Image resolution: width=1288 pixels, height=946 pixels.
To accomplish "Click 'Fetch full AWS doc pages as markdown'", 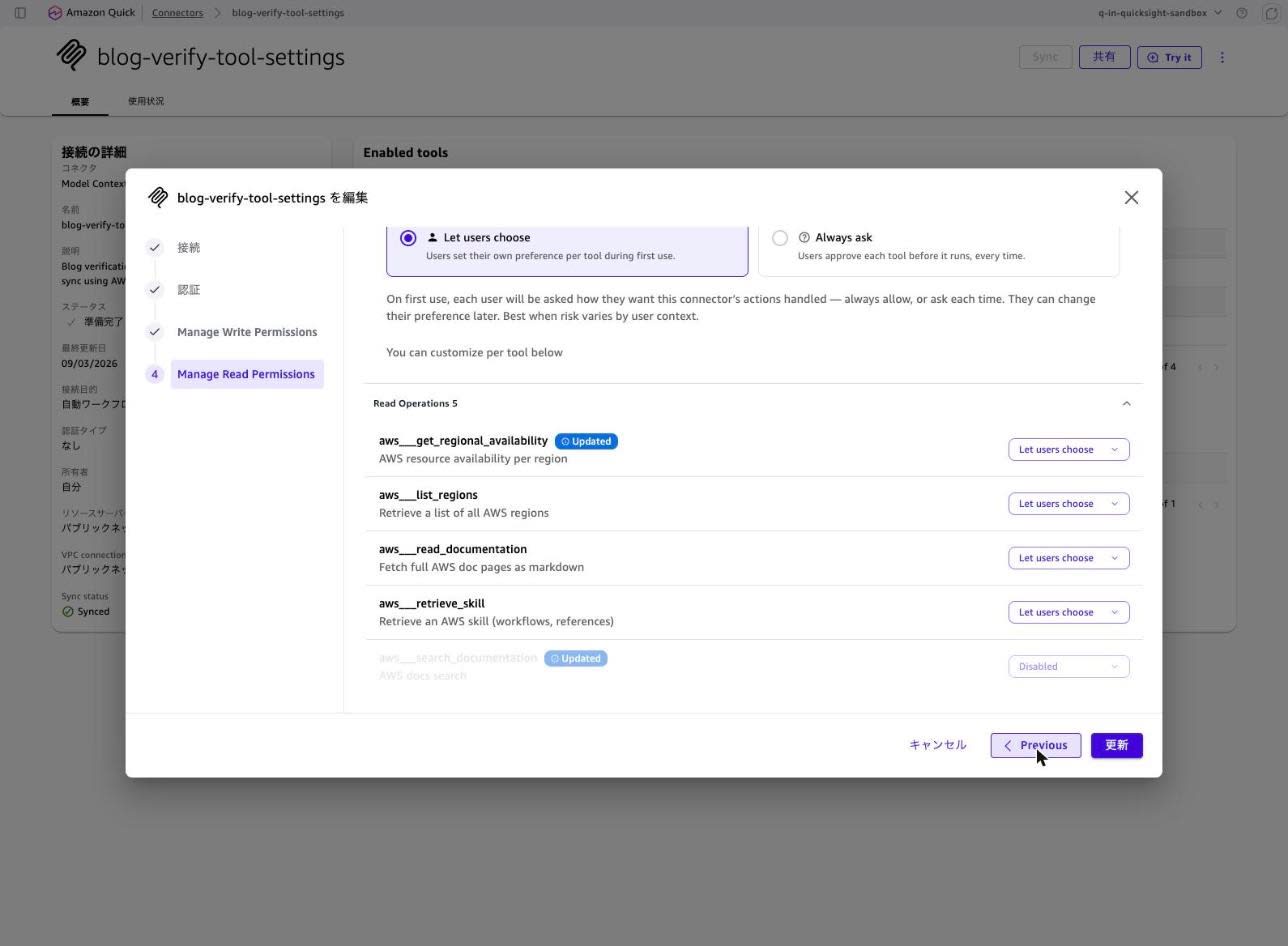I will point(481,567).
